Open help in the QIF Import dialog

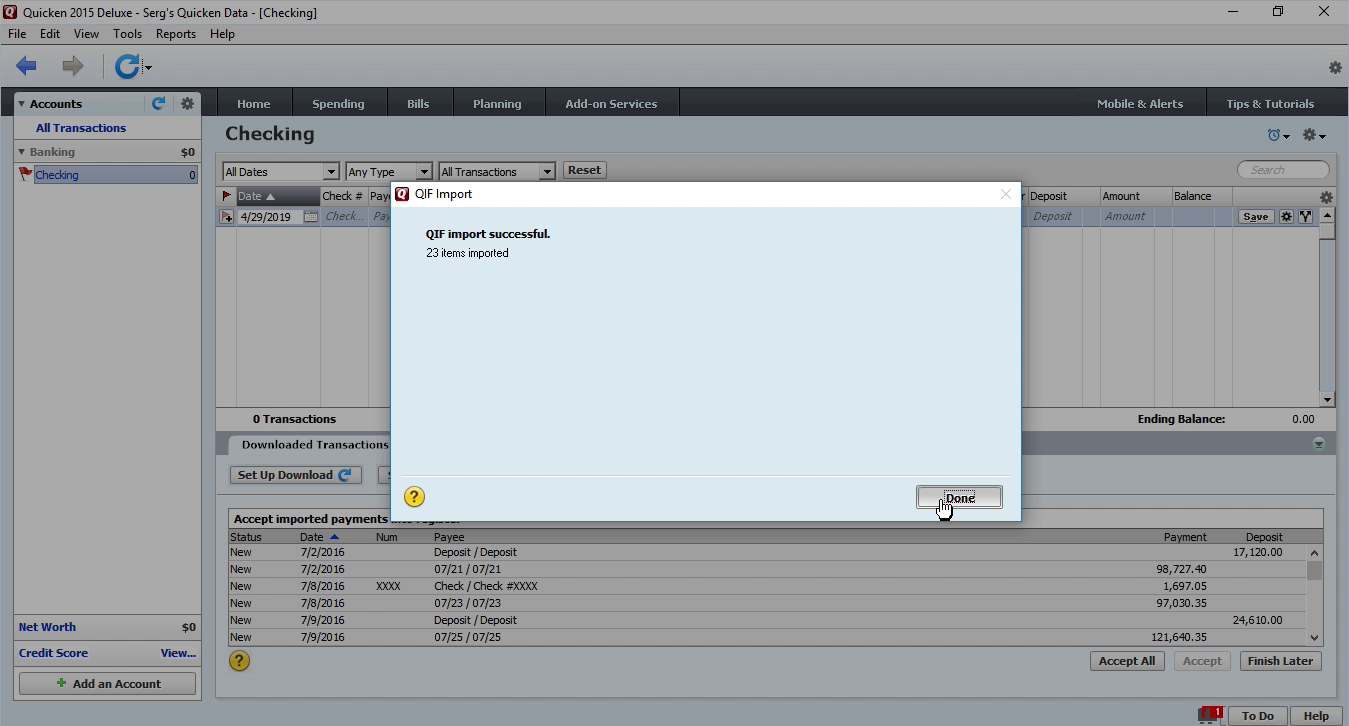coord(414,497)
